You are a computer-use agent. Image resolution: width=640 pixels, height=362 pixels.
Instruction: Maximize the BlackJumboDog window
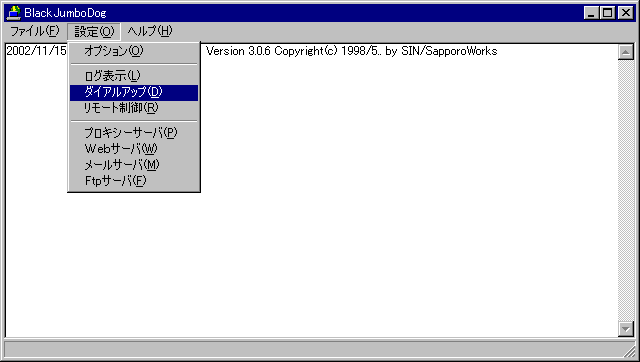point(607,13)
